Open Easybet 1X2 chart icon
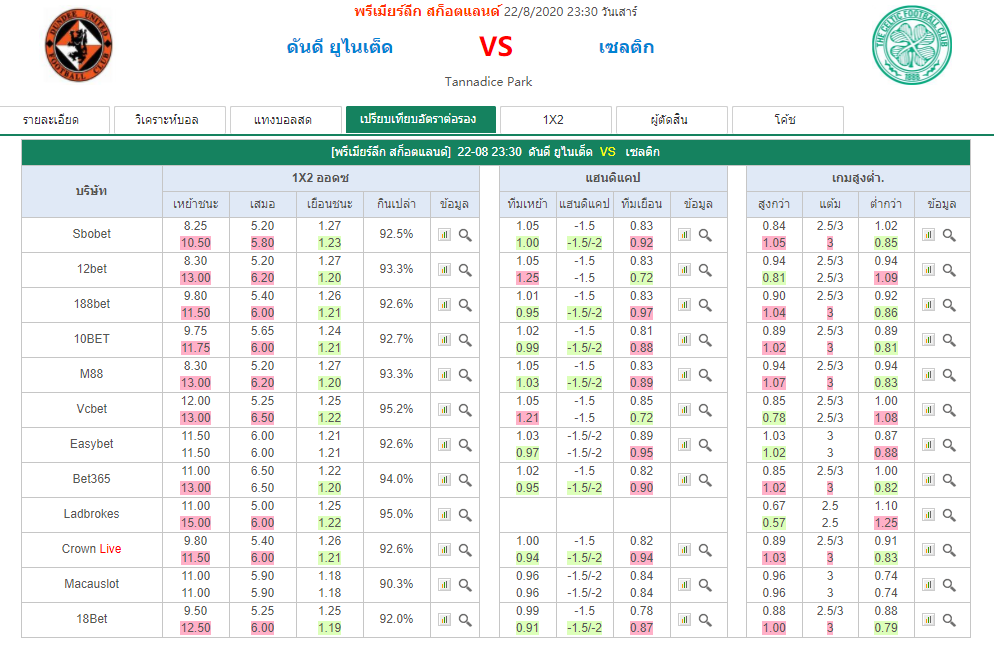994x646 pixels. point(444,444)
